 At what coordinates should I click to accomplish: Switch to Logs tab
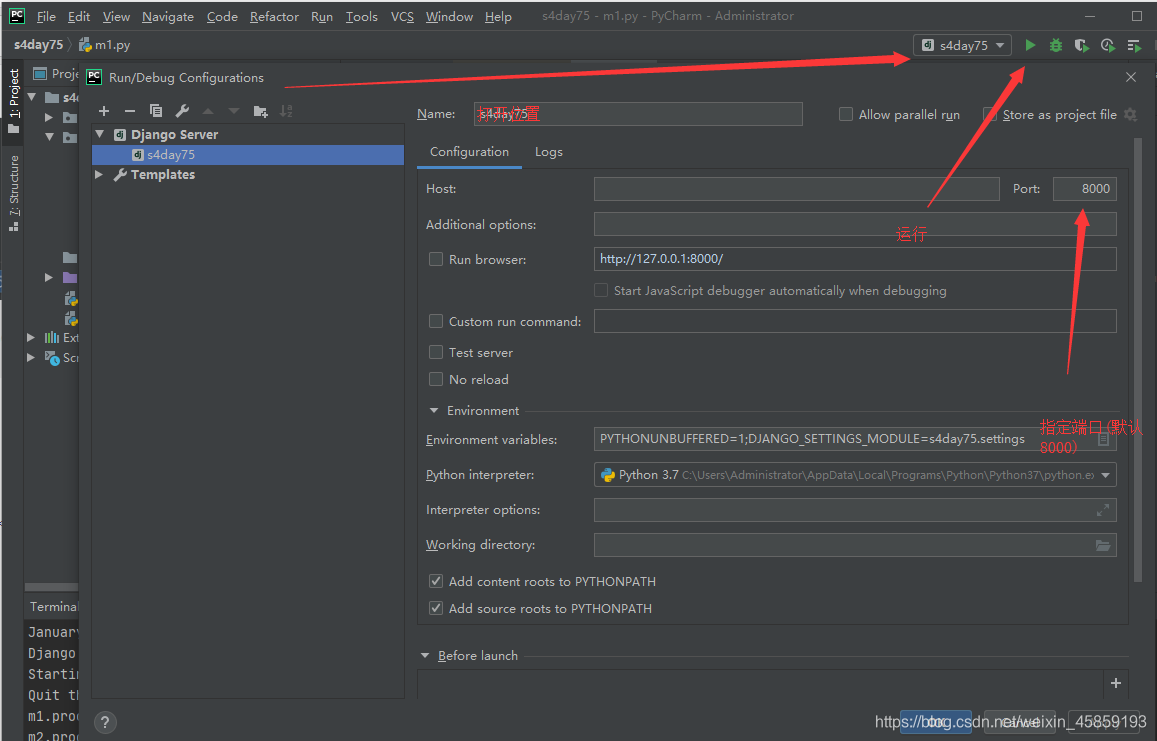[548, 152]
